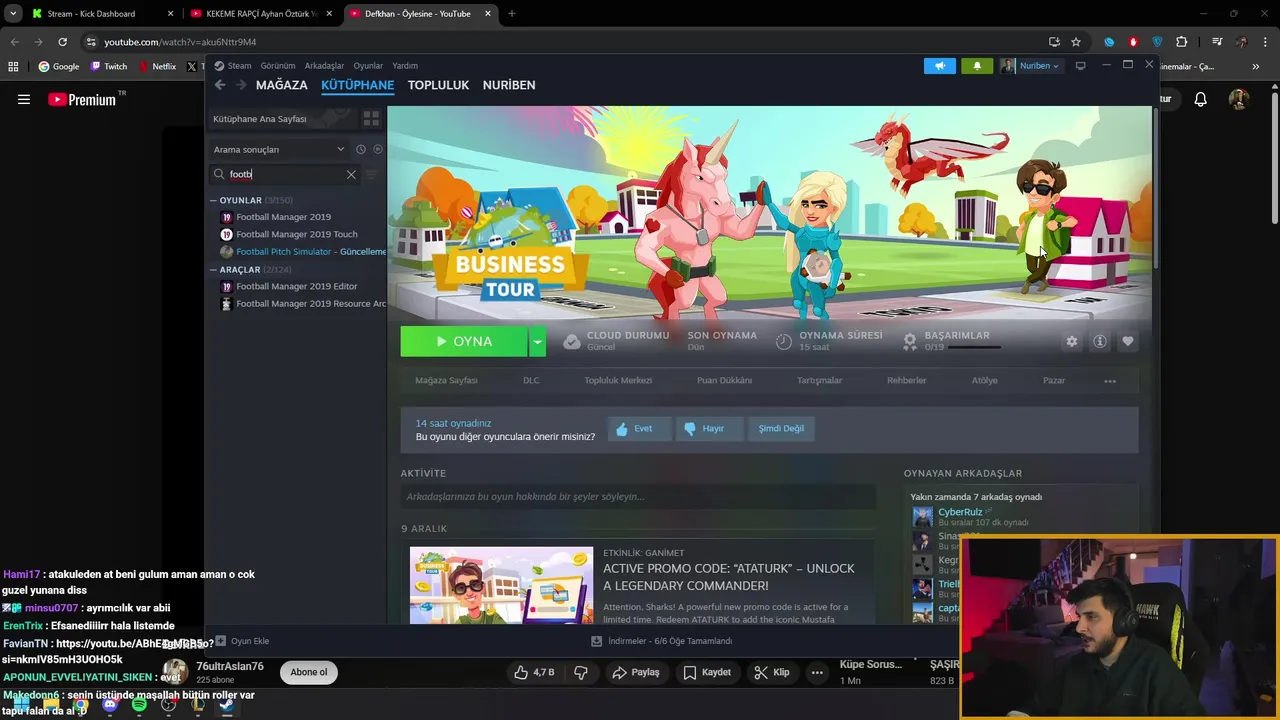This screenshot has width=1280, height=720.
Task: Click the Abone ol subscribe button
Action: [x=308, y=672]
